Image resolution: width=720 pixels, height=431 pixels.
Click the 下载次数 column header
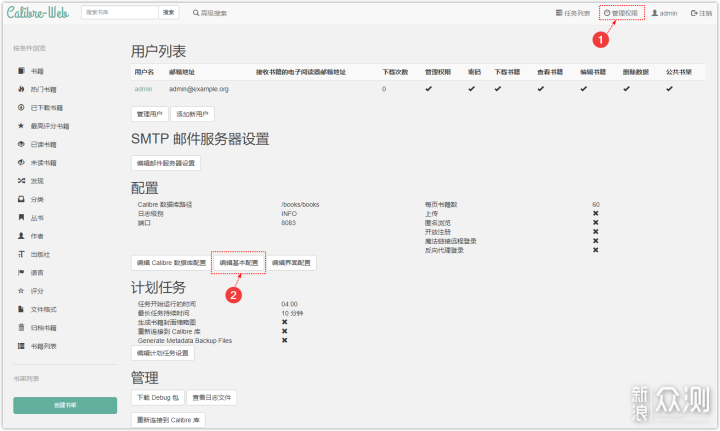coord(395,72)
